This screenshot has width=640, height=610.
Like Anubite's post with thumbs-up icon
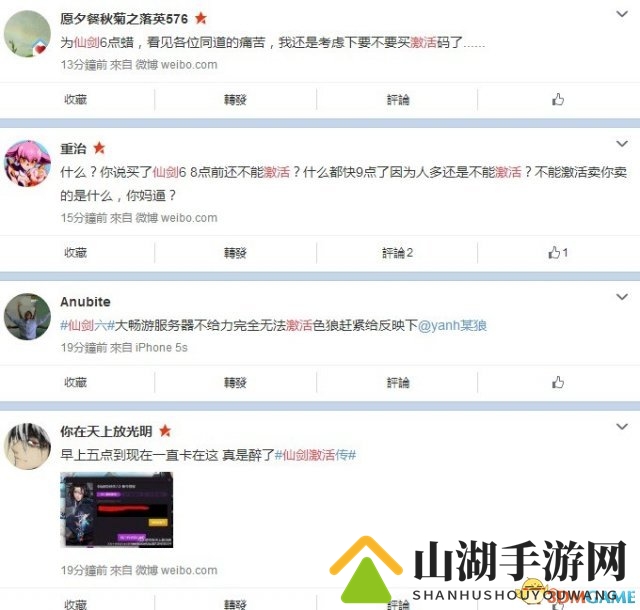558,383
